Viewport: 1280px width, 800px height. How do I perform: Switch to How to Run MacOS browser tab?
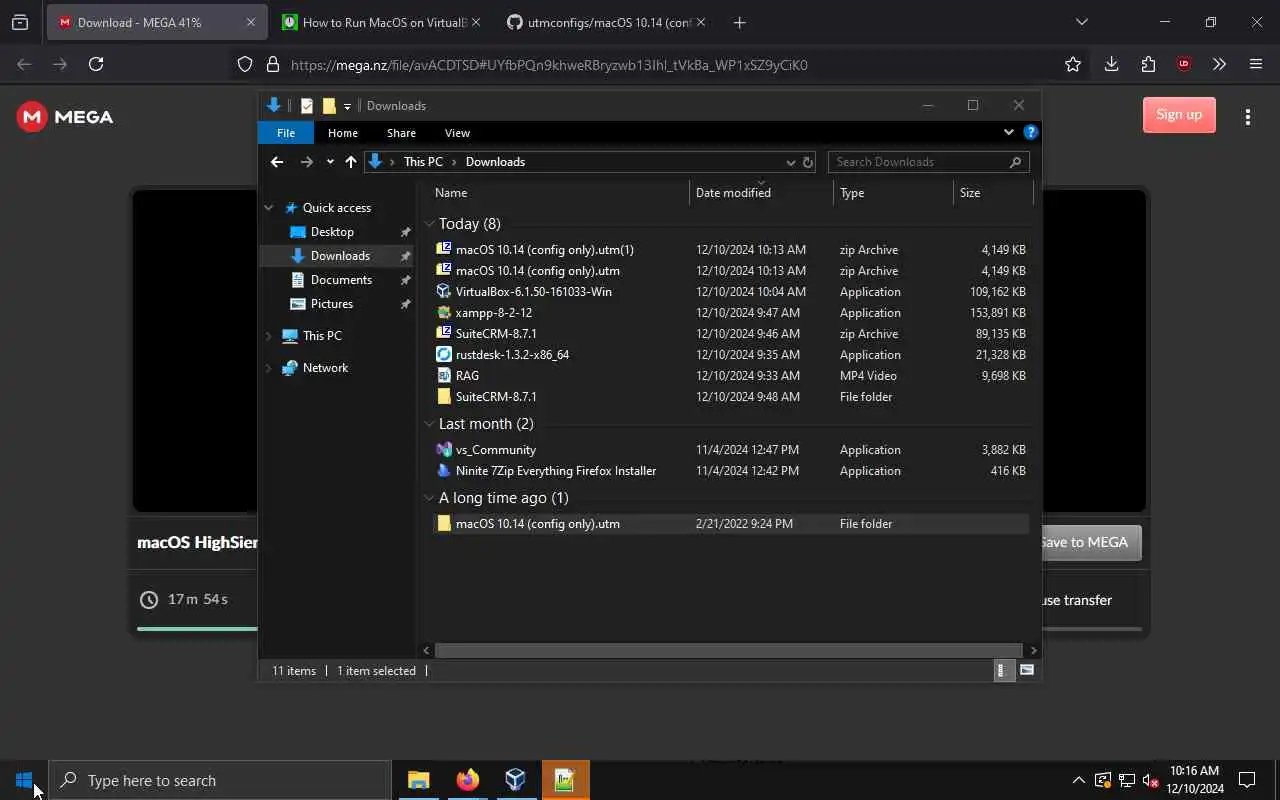380,22
